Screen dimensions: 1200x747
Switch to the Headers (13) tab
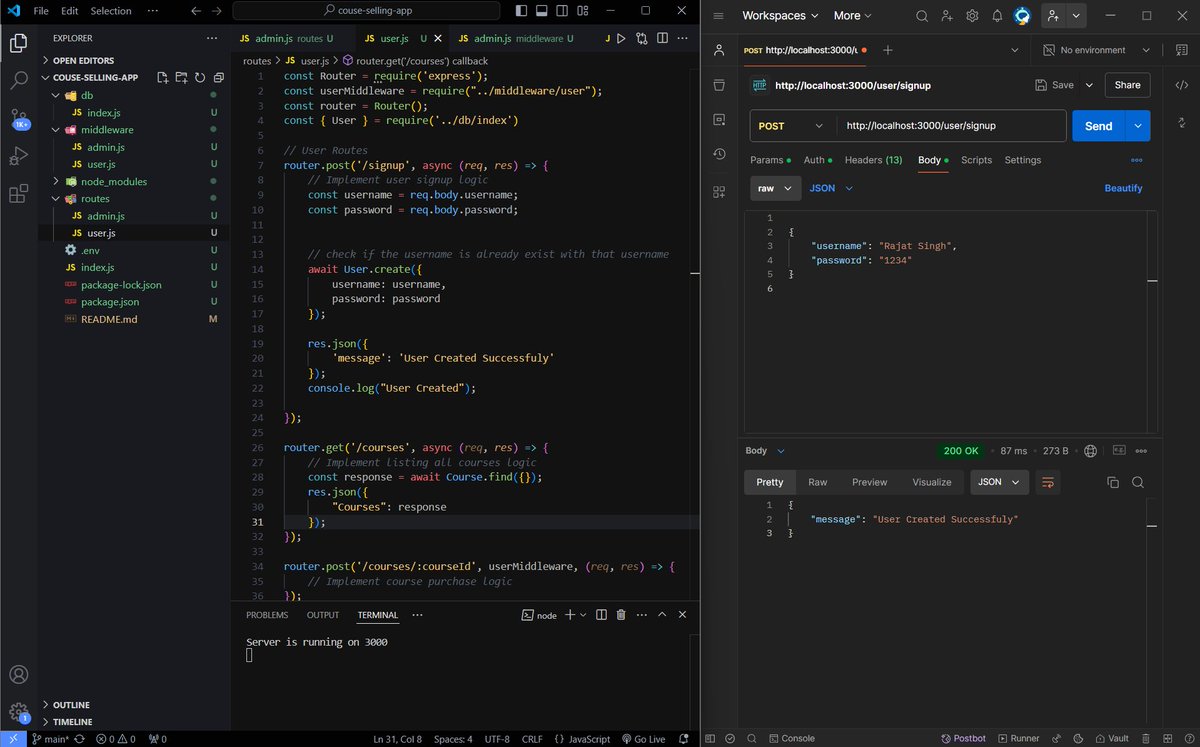point(872,159)
